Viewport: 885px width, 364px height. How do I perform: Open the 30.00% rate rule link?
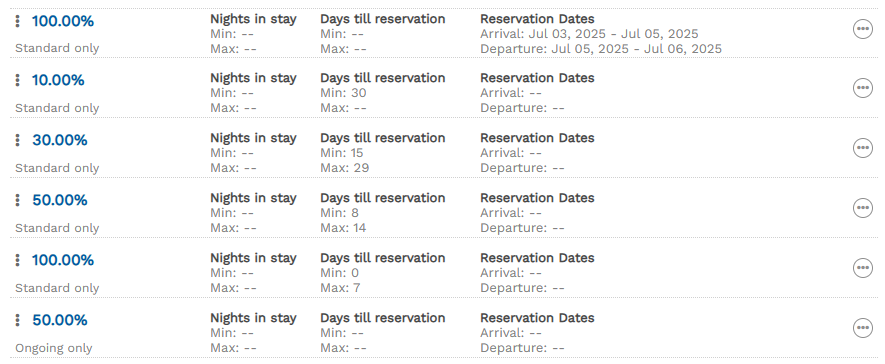[60, 140]
